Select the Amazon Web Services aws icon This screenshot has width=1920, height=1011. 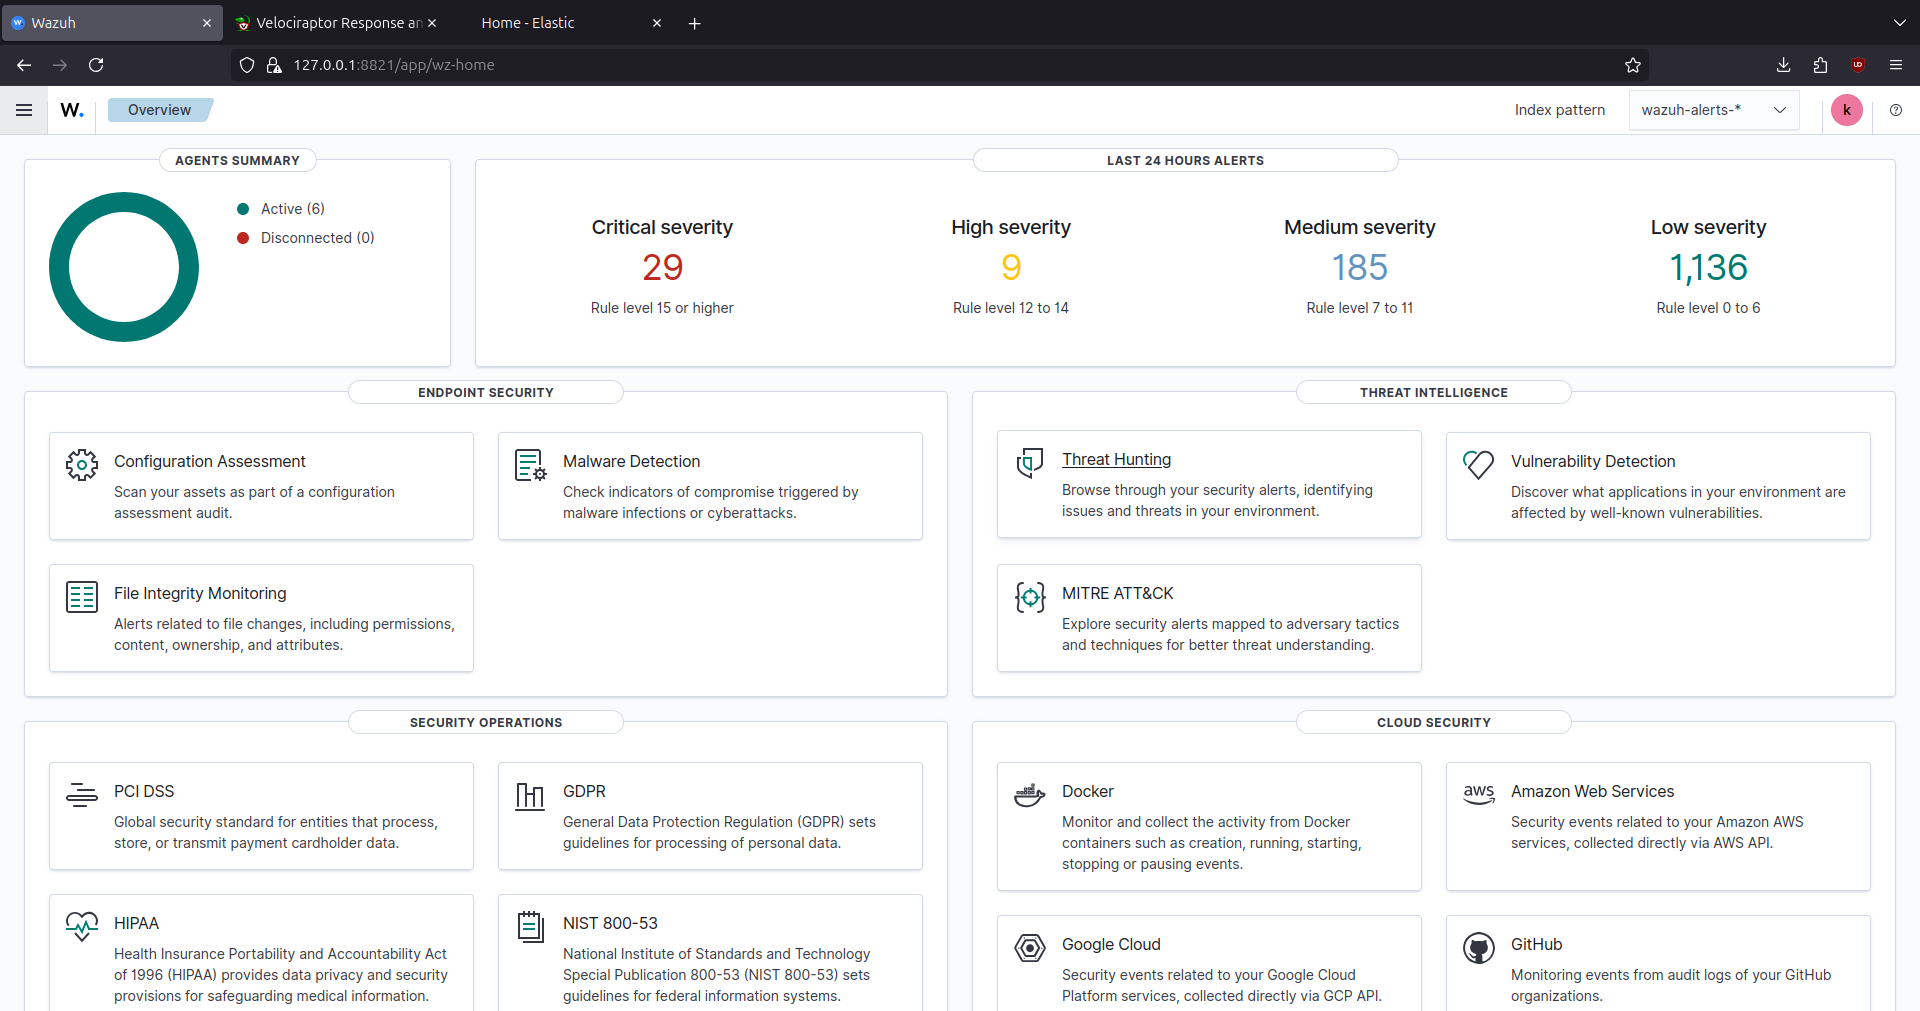coord(1480,795)
